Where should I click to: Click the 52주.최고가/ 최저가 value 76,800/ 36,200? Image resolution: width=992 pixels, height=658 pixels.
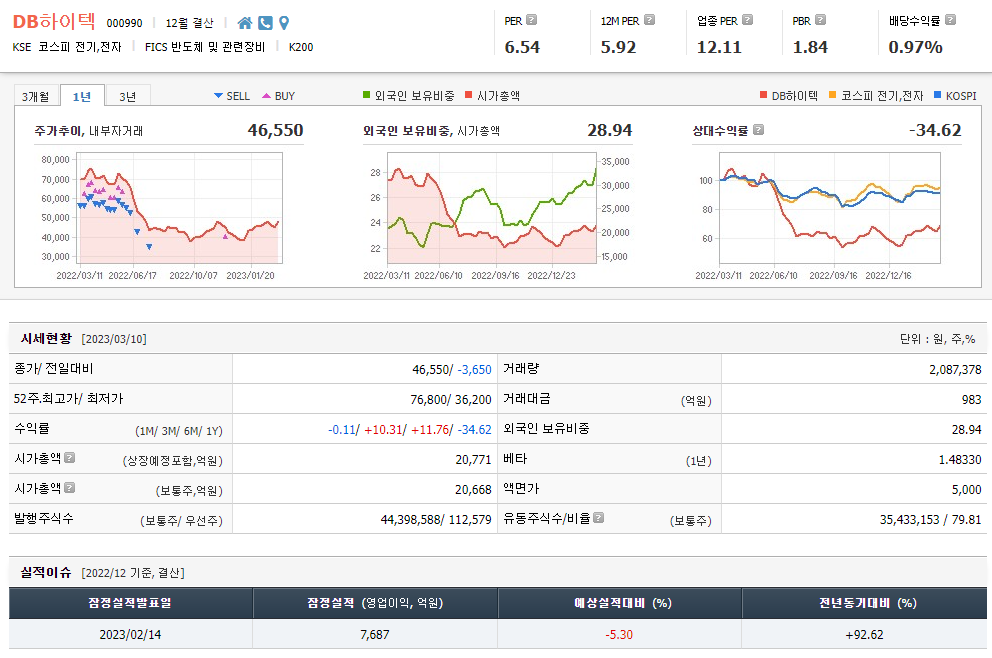coord(451,399)
